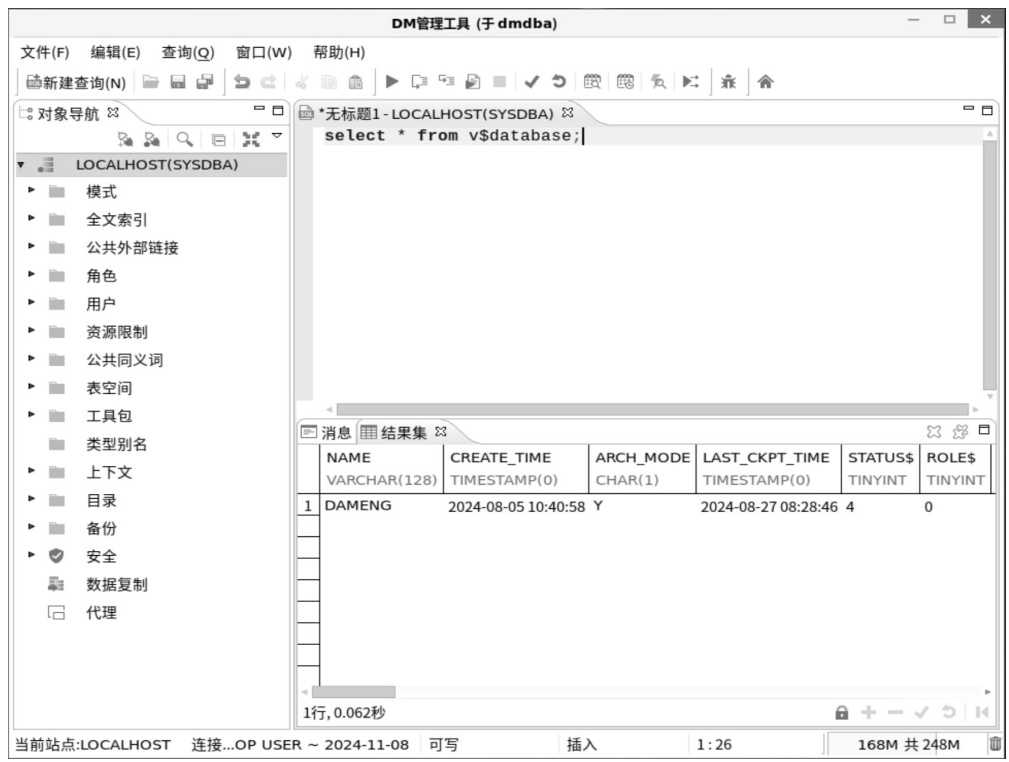Image resolution: width=1009 pixels, height=762 pixels.
Task: Select the 数据复制 tree item
Action: 117,585
